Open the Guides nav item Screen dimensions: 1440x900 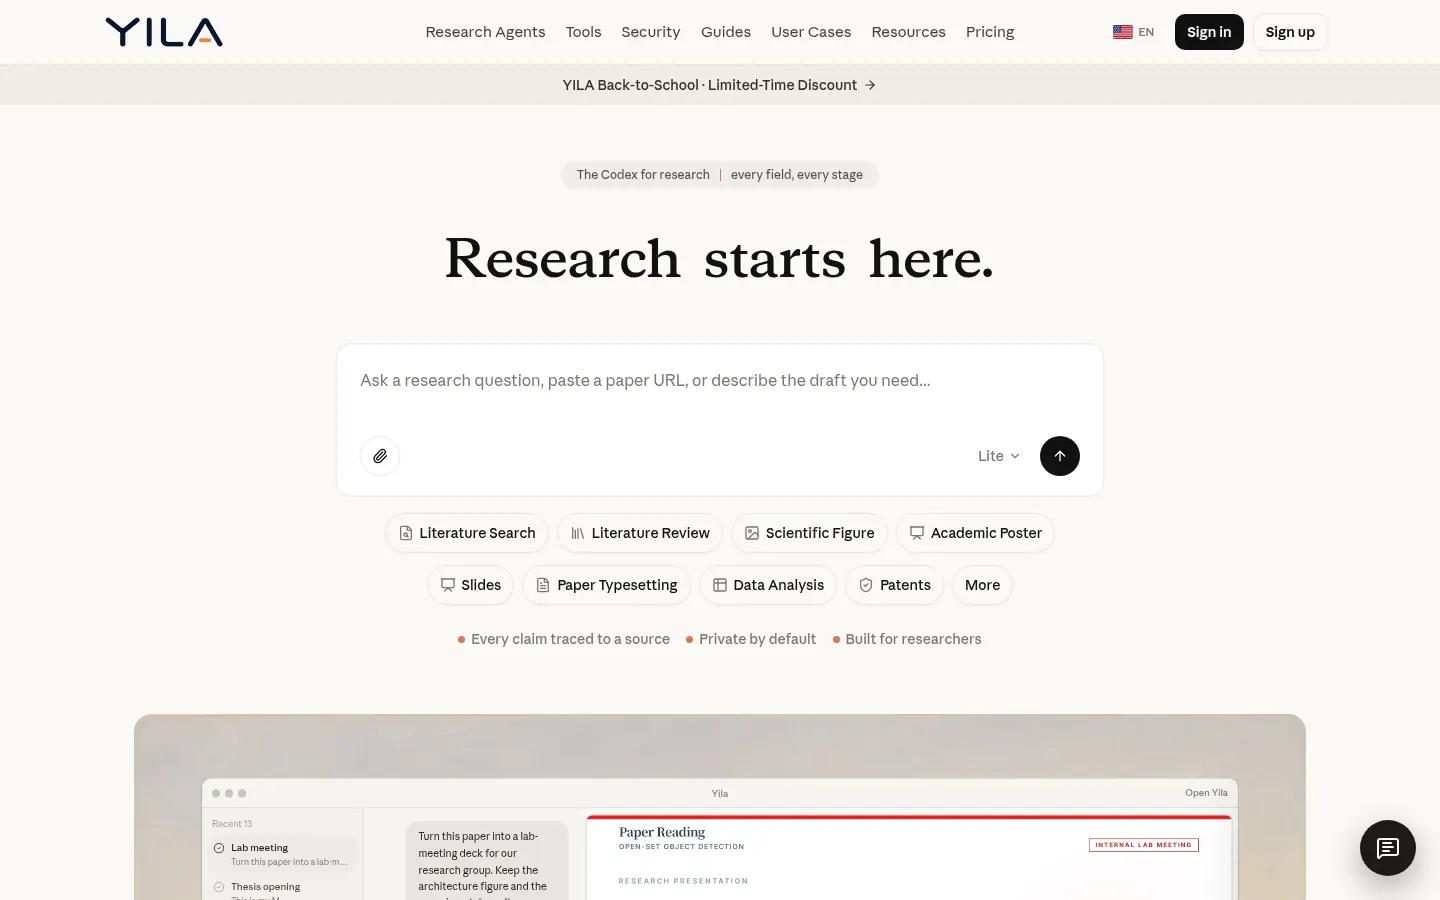tap(726, 32)
